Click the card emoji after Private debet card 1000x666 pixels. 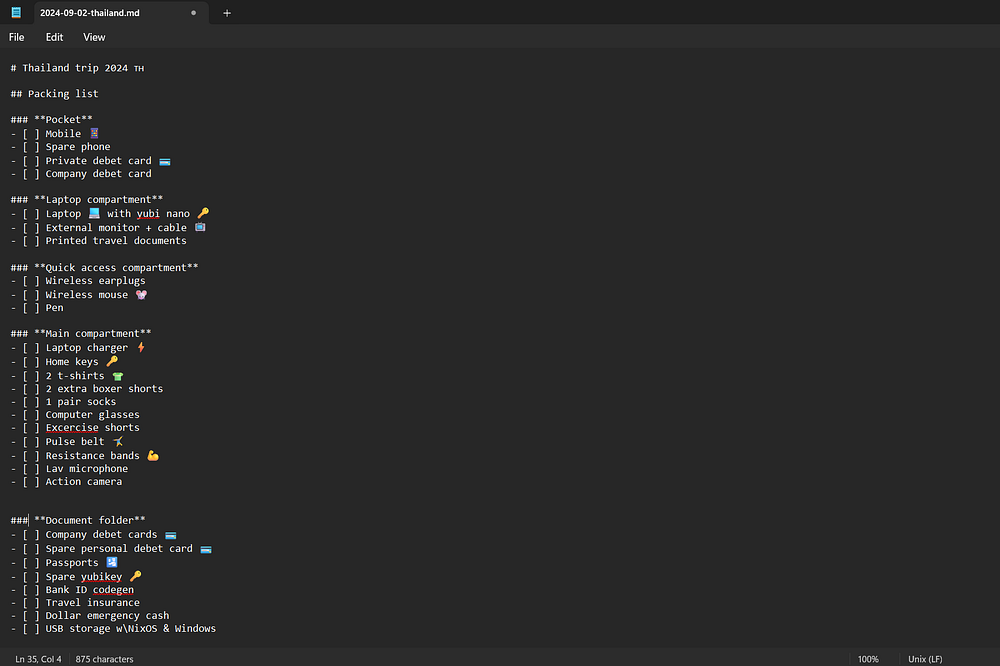pyautogui.click(x=165, y=161)
